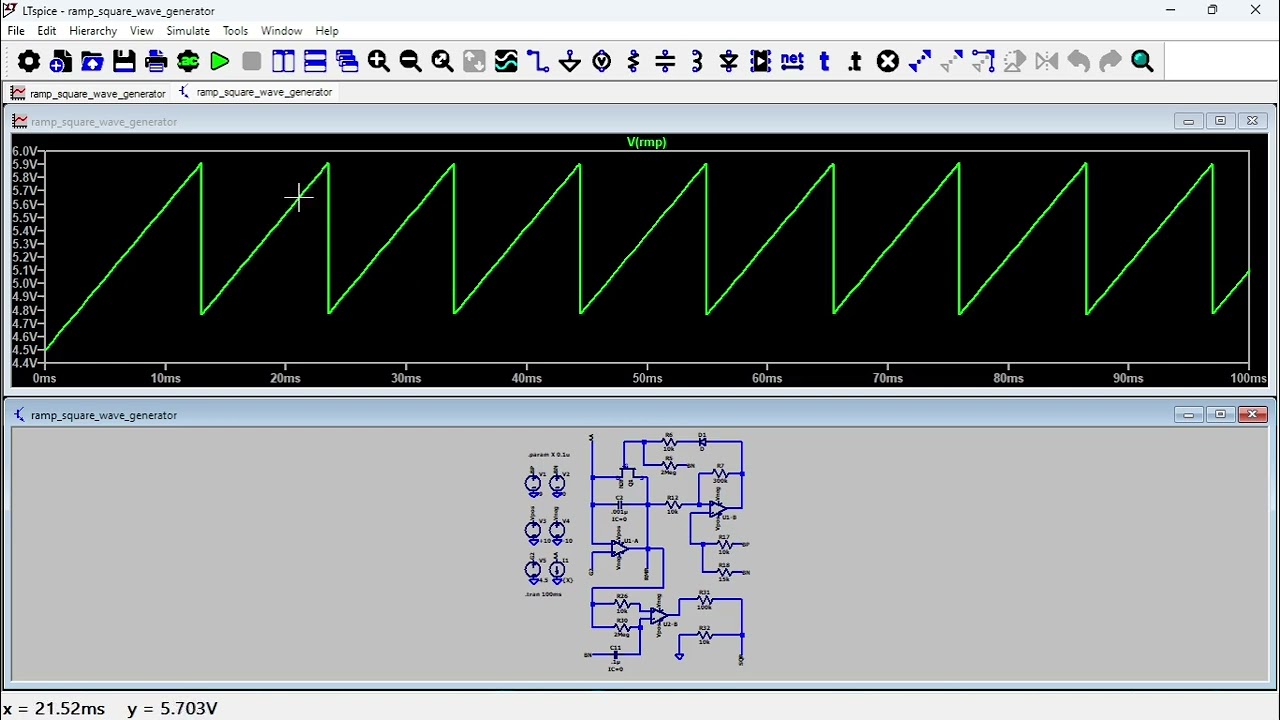Select the Zoom In magnifier icon

tap(379, 62)
